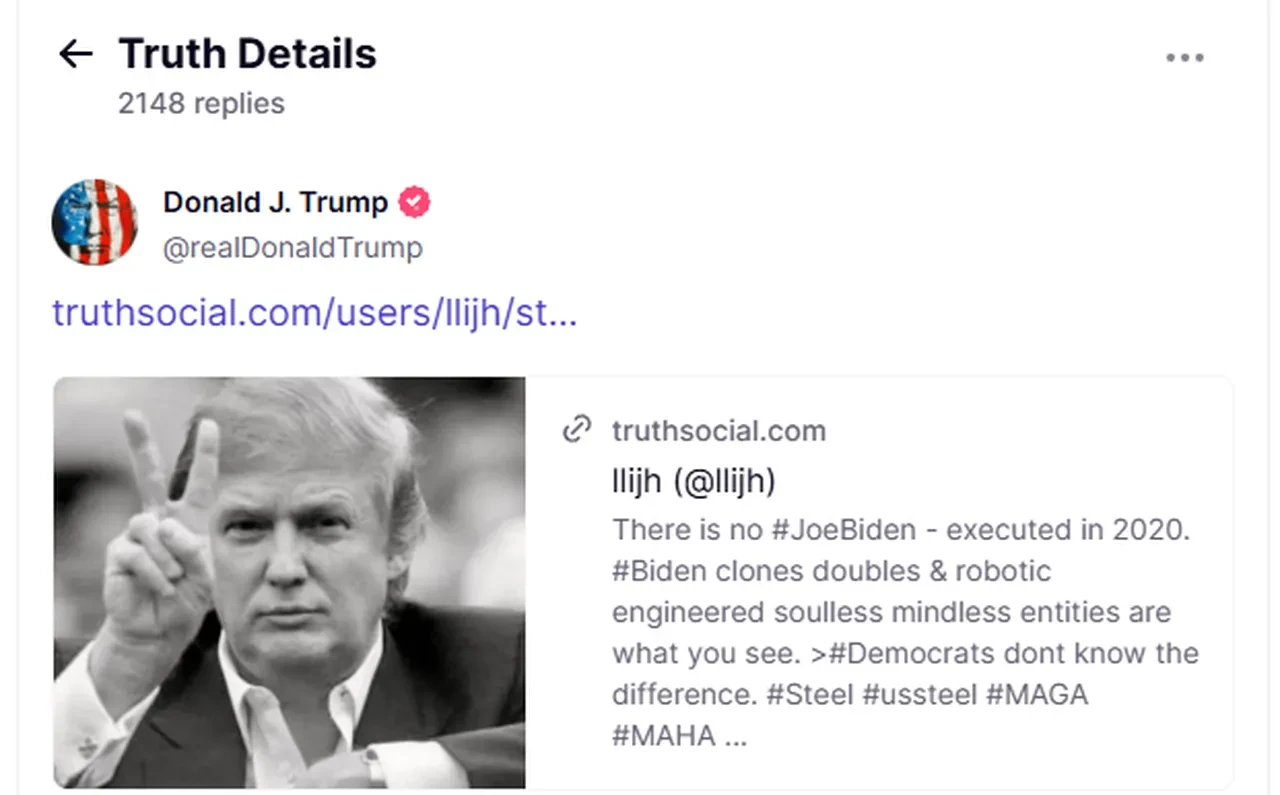Click the #ussteel hashtag in preview
Viewport: 1280px width, 795px height.
click(919, 694)
